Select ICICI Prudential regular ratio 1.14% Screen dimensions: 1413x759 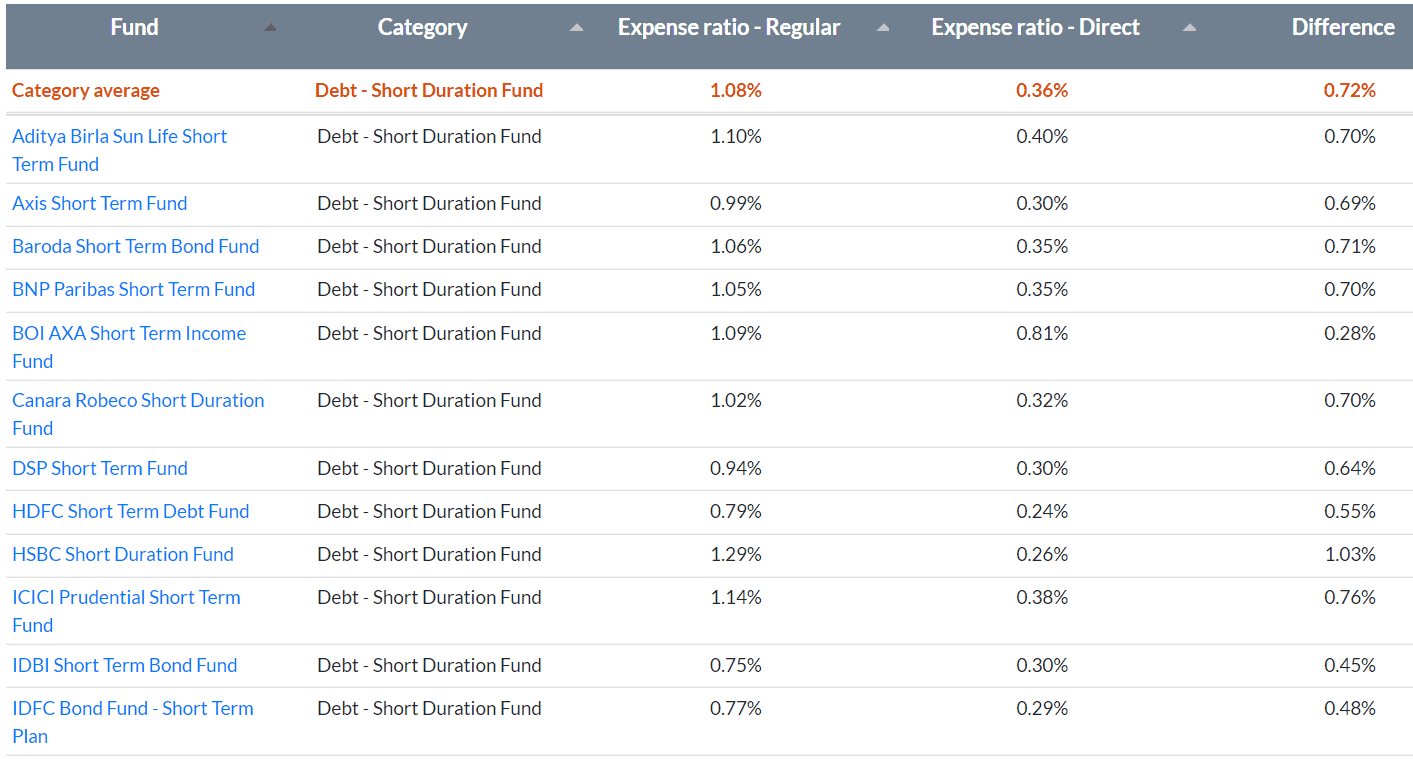[736, 597]
